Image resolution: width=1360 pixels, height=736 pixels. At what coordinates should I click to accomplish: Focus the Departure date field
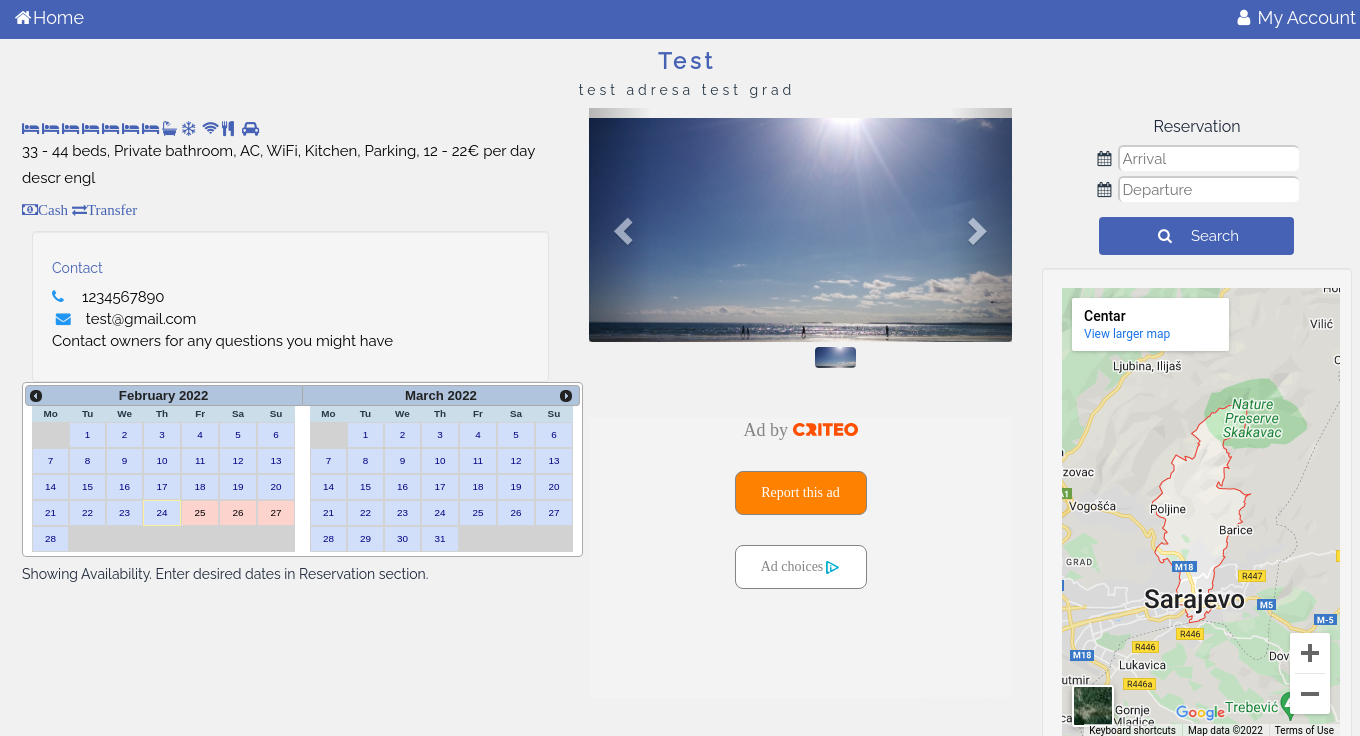pos(1208,190)
